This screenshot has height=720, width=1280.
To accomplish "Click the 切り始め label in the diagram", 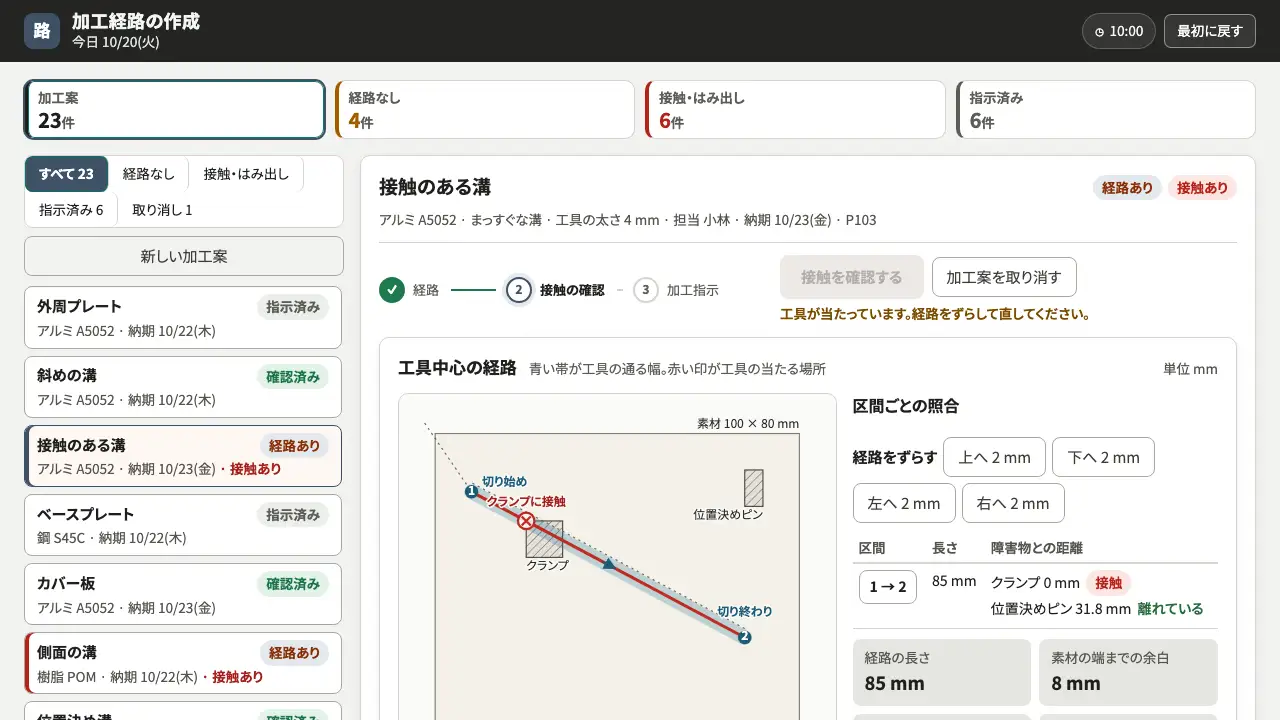I will coord(504,481).
